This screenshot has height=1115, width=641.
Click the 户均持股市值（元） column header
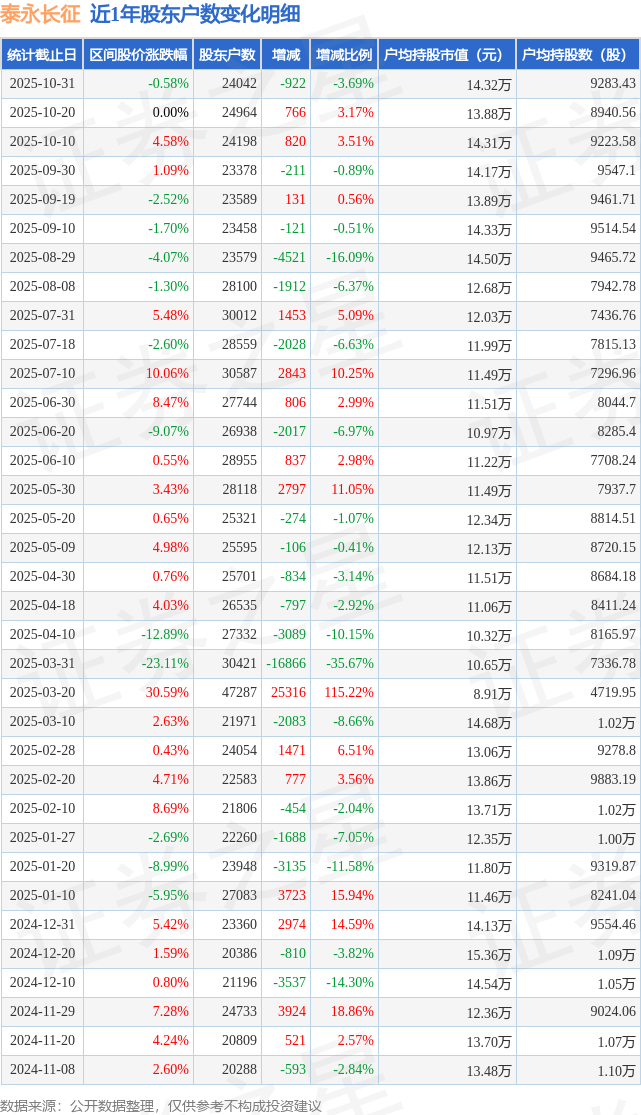(x=446, y=55)
